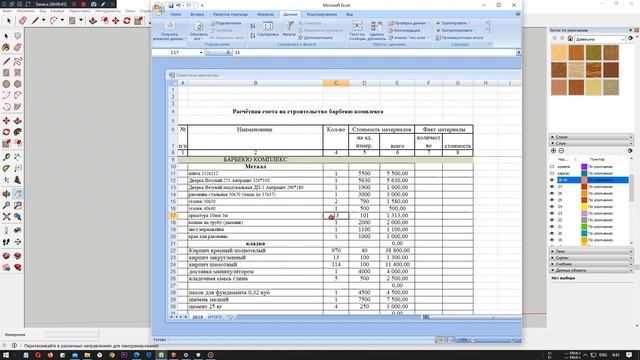Select the Zoom Window tool
640x360 pixels.
(18, 205)
